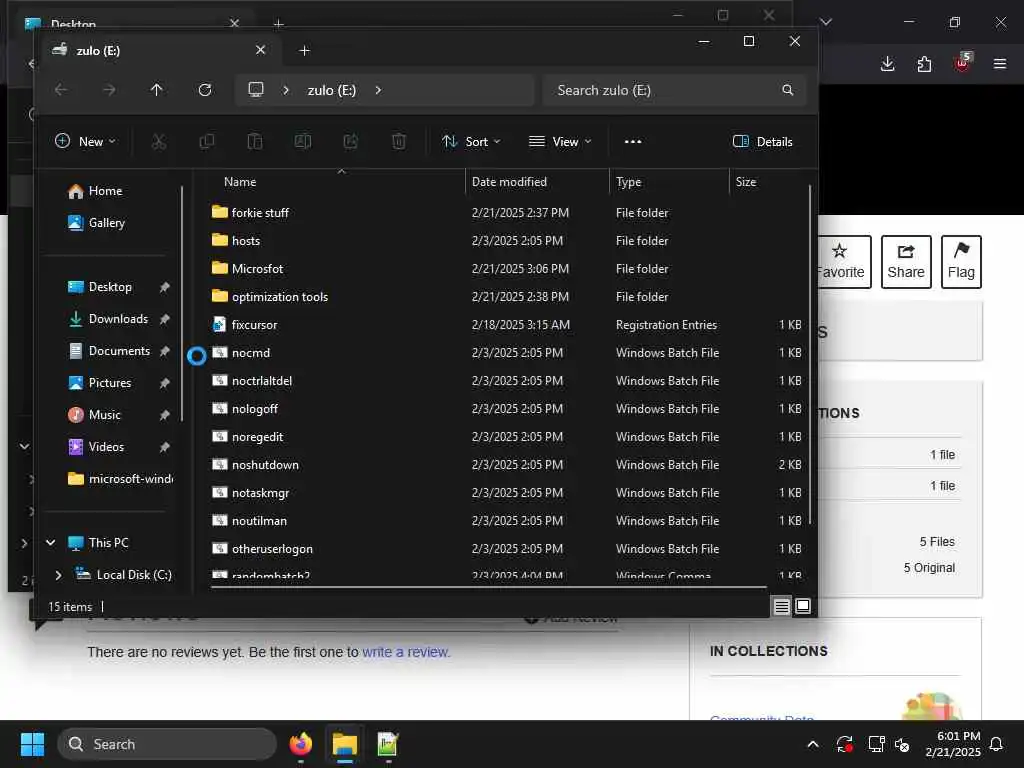Sort by Size column header

point(746,182)
